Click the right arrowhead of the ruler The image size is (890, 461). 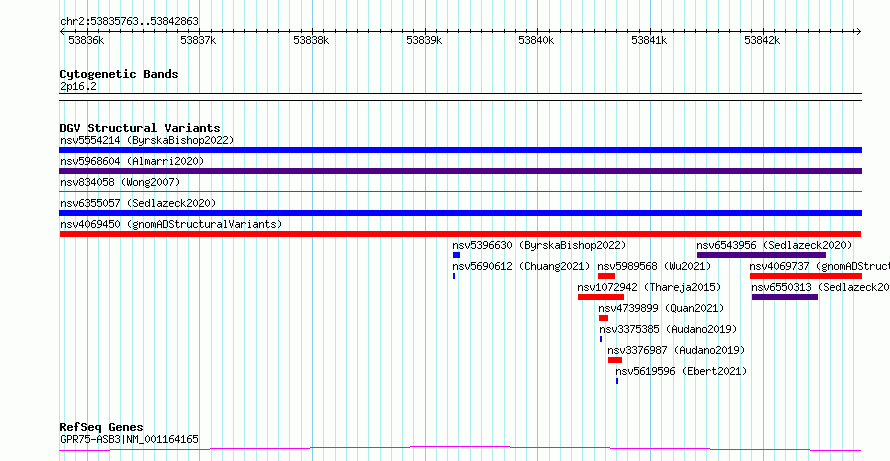coord(859,31)
